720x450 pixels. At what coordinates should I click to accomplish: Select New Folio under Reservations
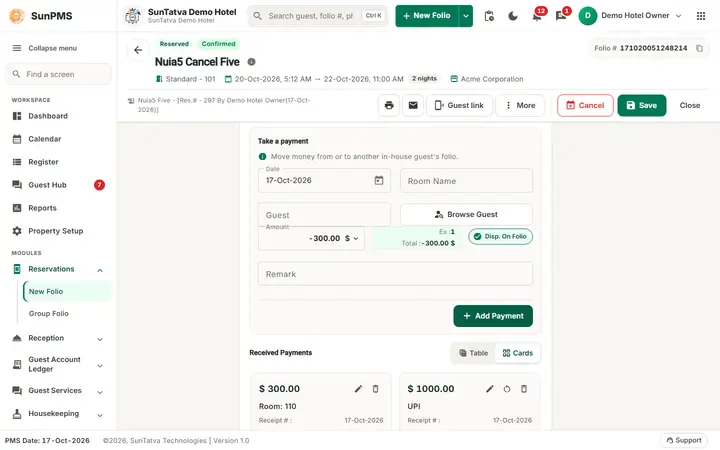click(x=67, y=292)
